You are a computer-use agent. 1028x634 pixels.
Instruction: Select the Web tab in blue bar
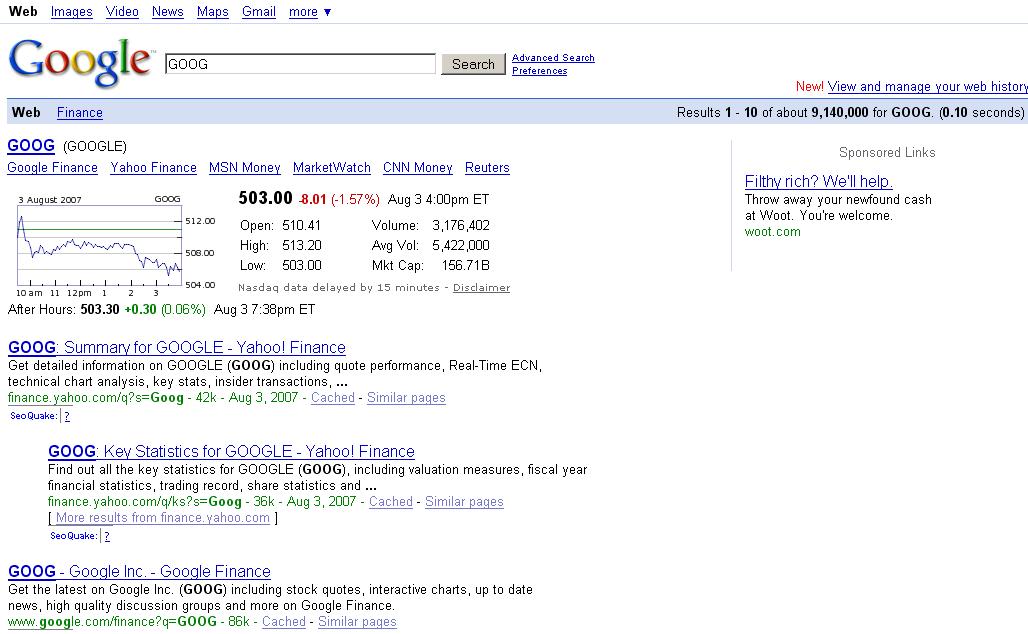click(26, 113)
